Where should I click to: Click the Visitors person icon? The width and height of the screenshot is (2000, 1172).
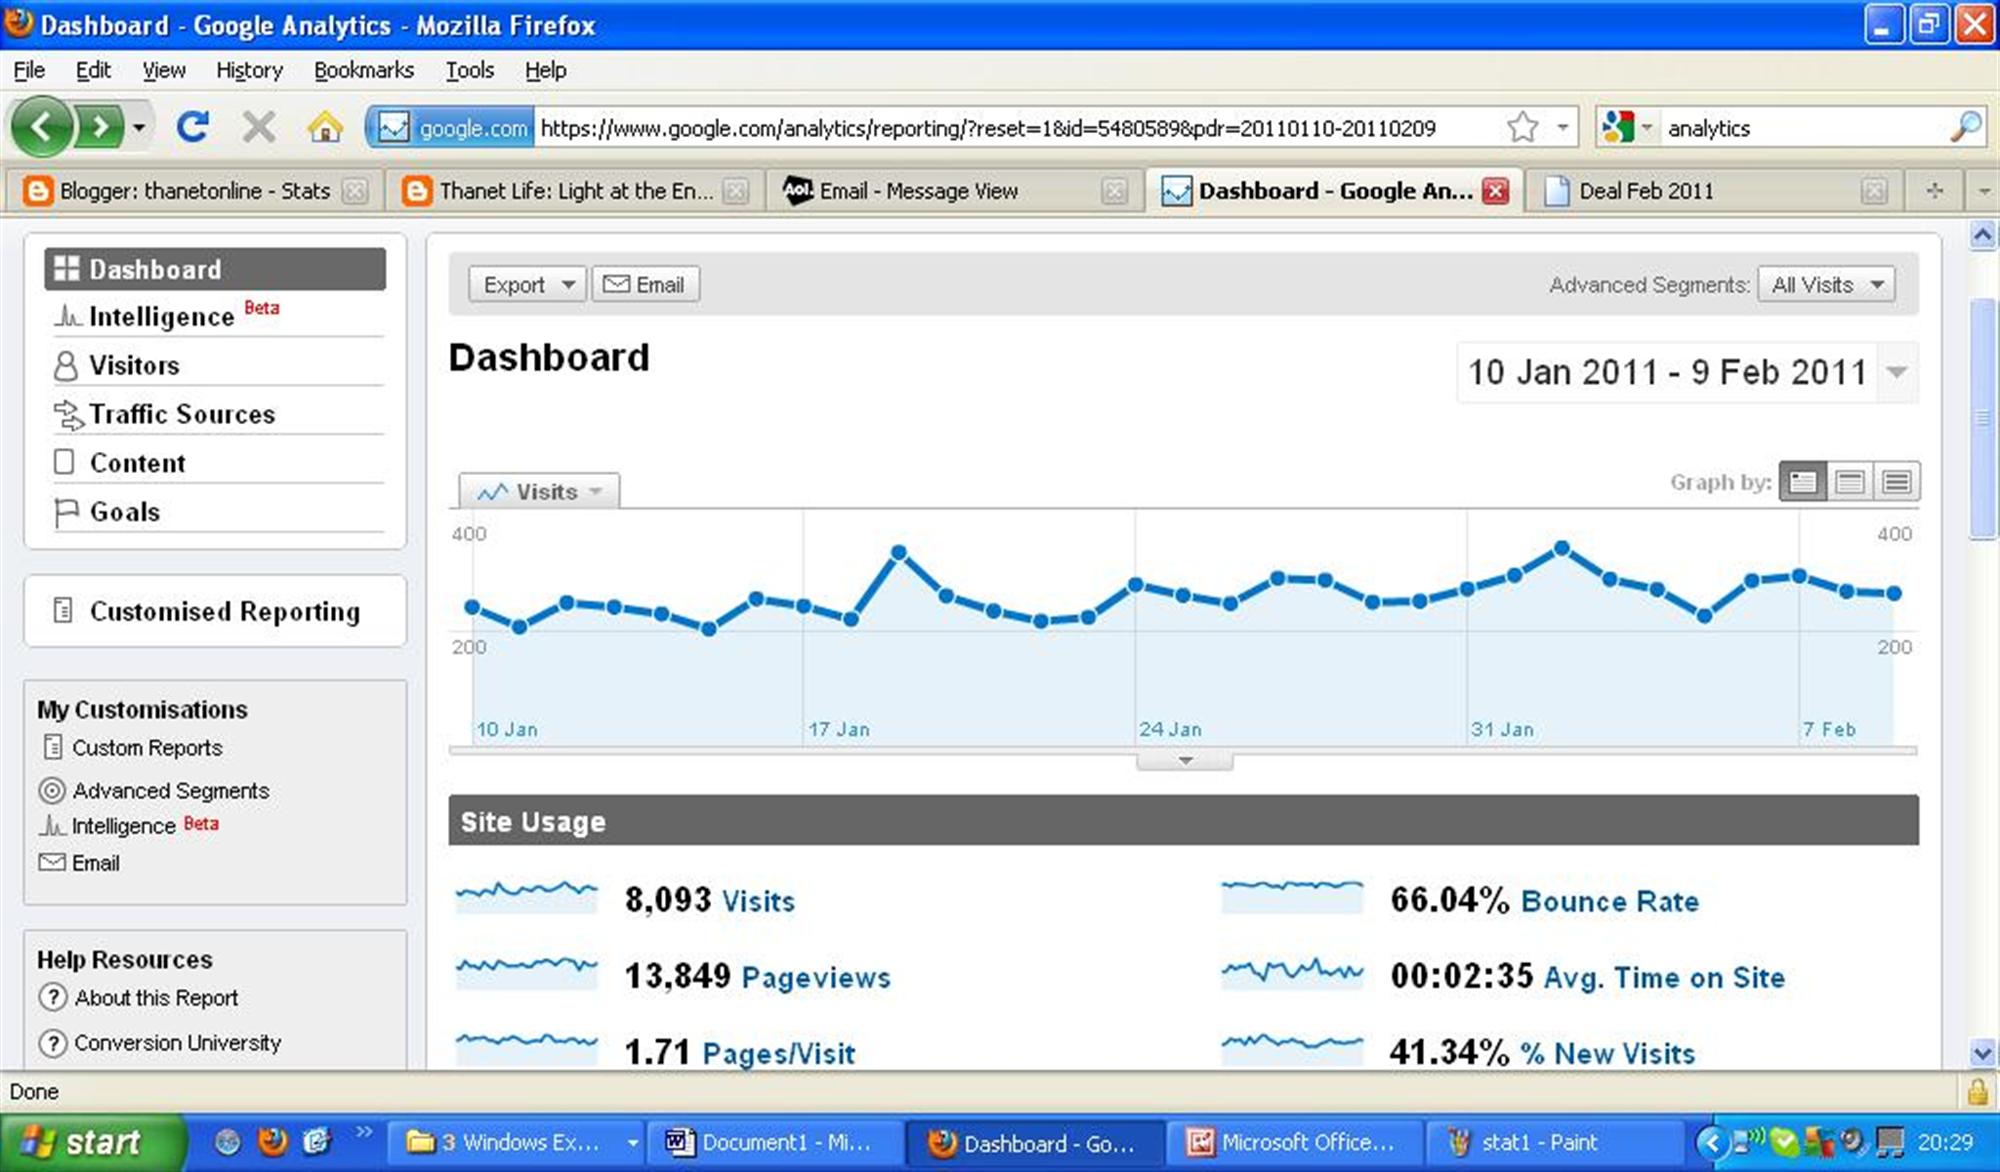[x=65, y=366]
